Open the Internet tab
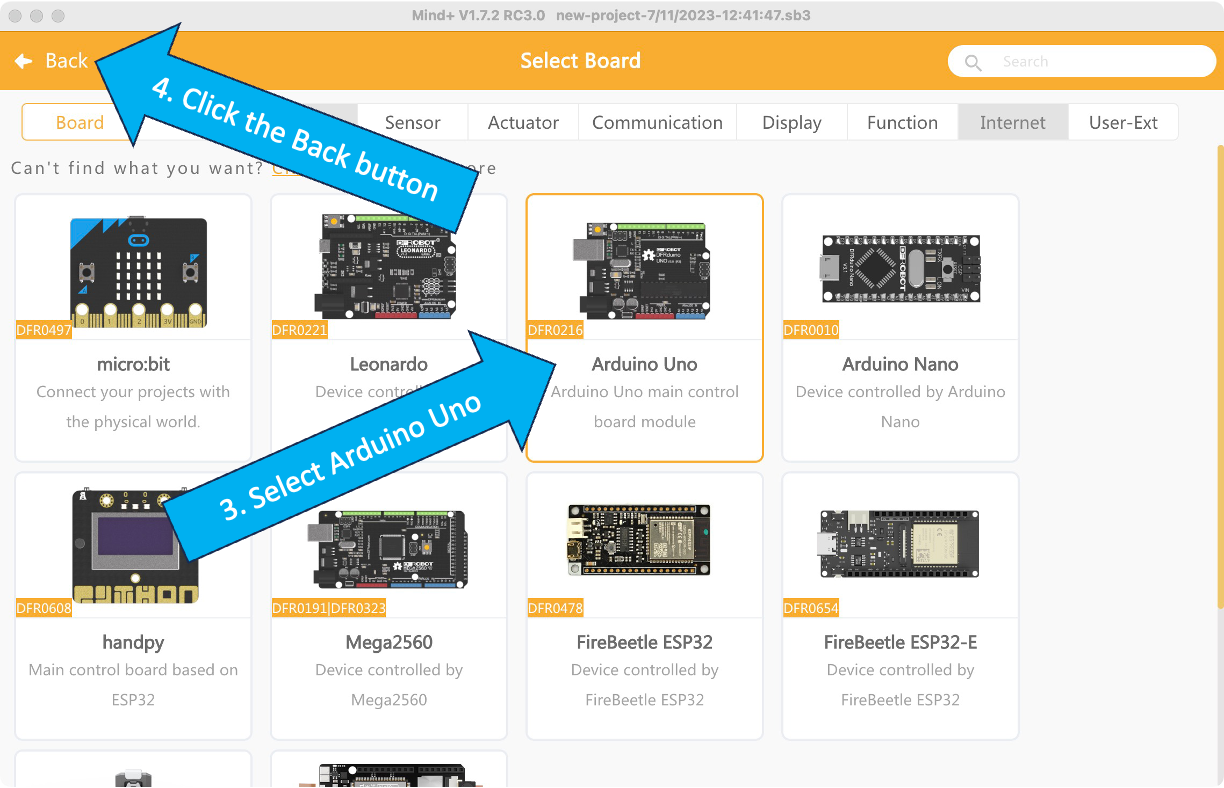 click(x=1012, y=123)
